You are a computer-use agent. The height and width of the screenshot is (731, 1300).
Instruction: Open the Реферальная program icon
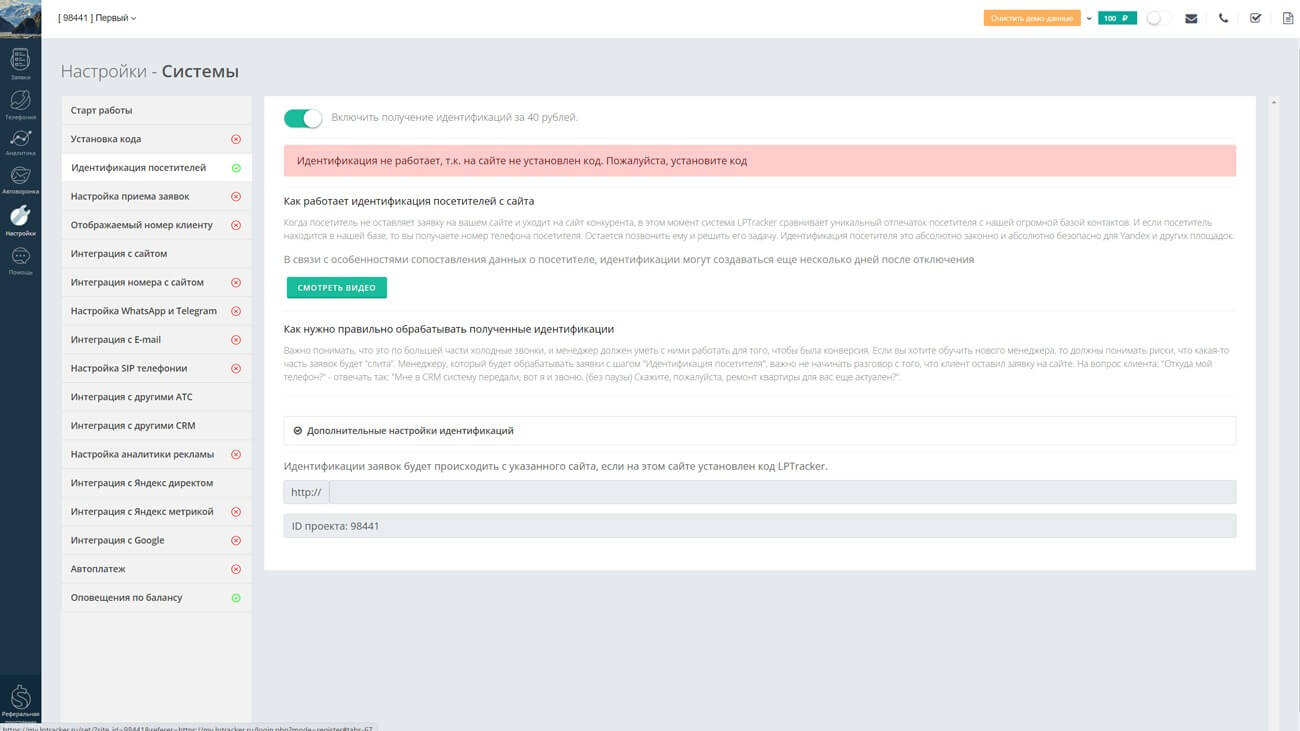point(20,700)
